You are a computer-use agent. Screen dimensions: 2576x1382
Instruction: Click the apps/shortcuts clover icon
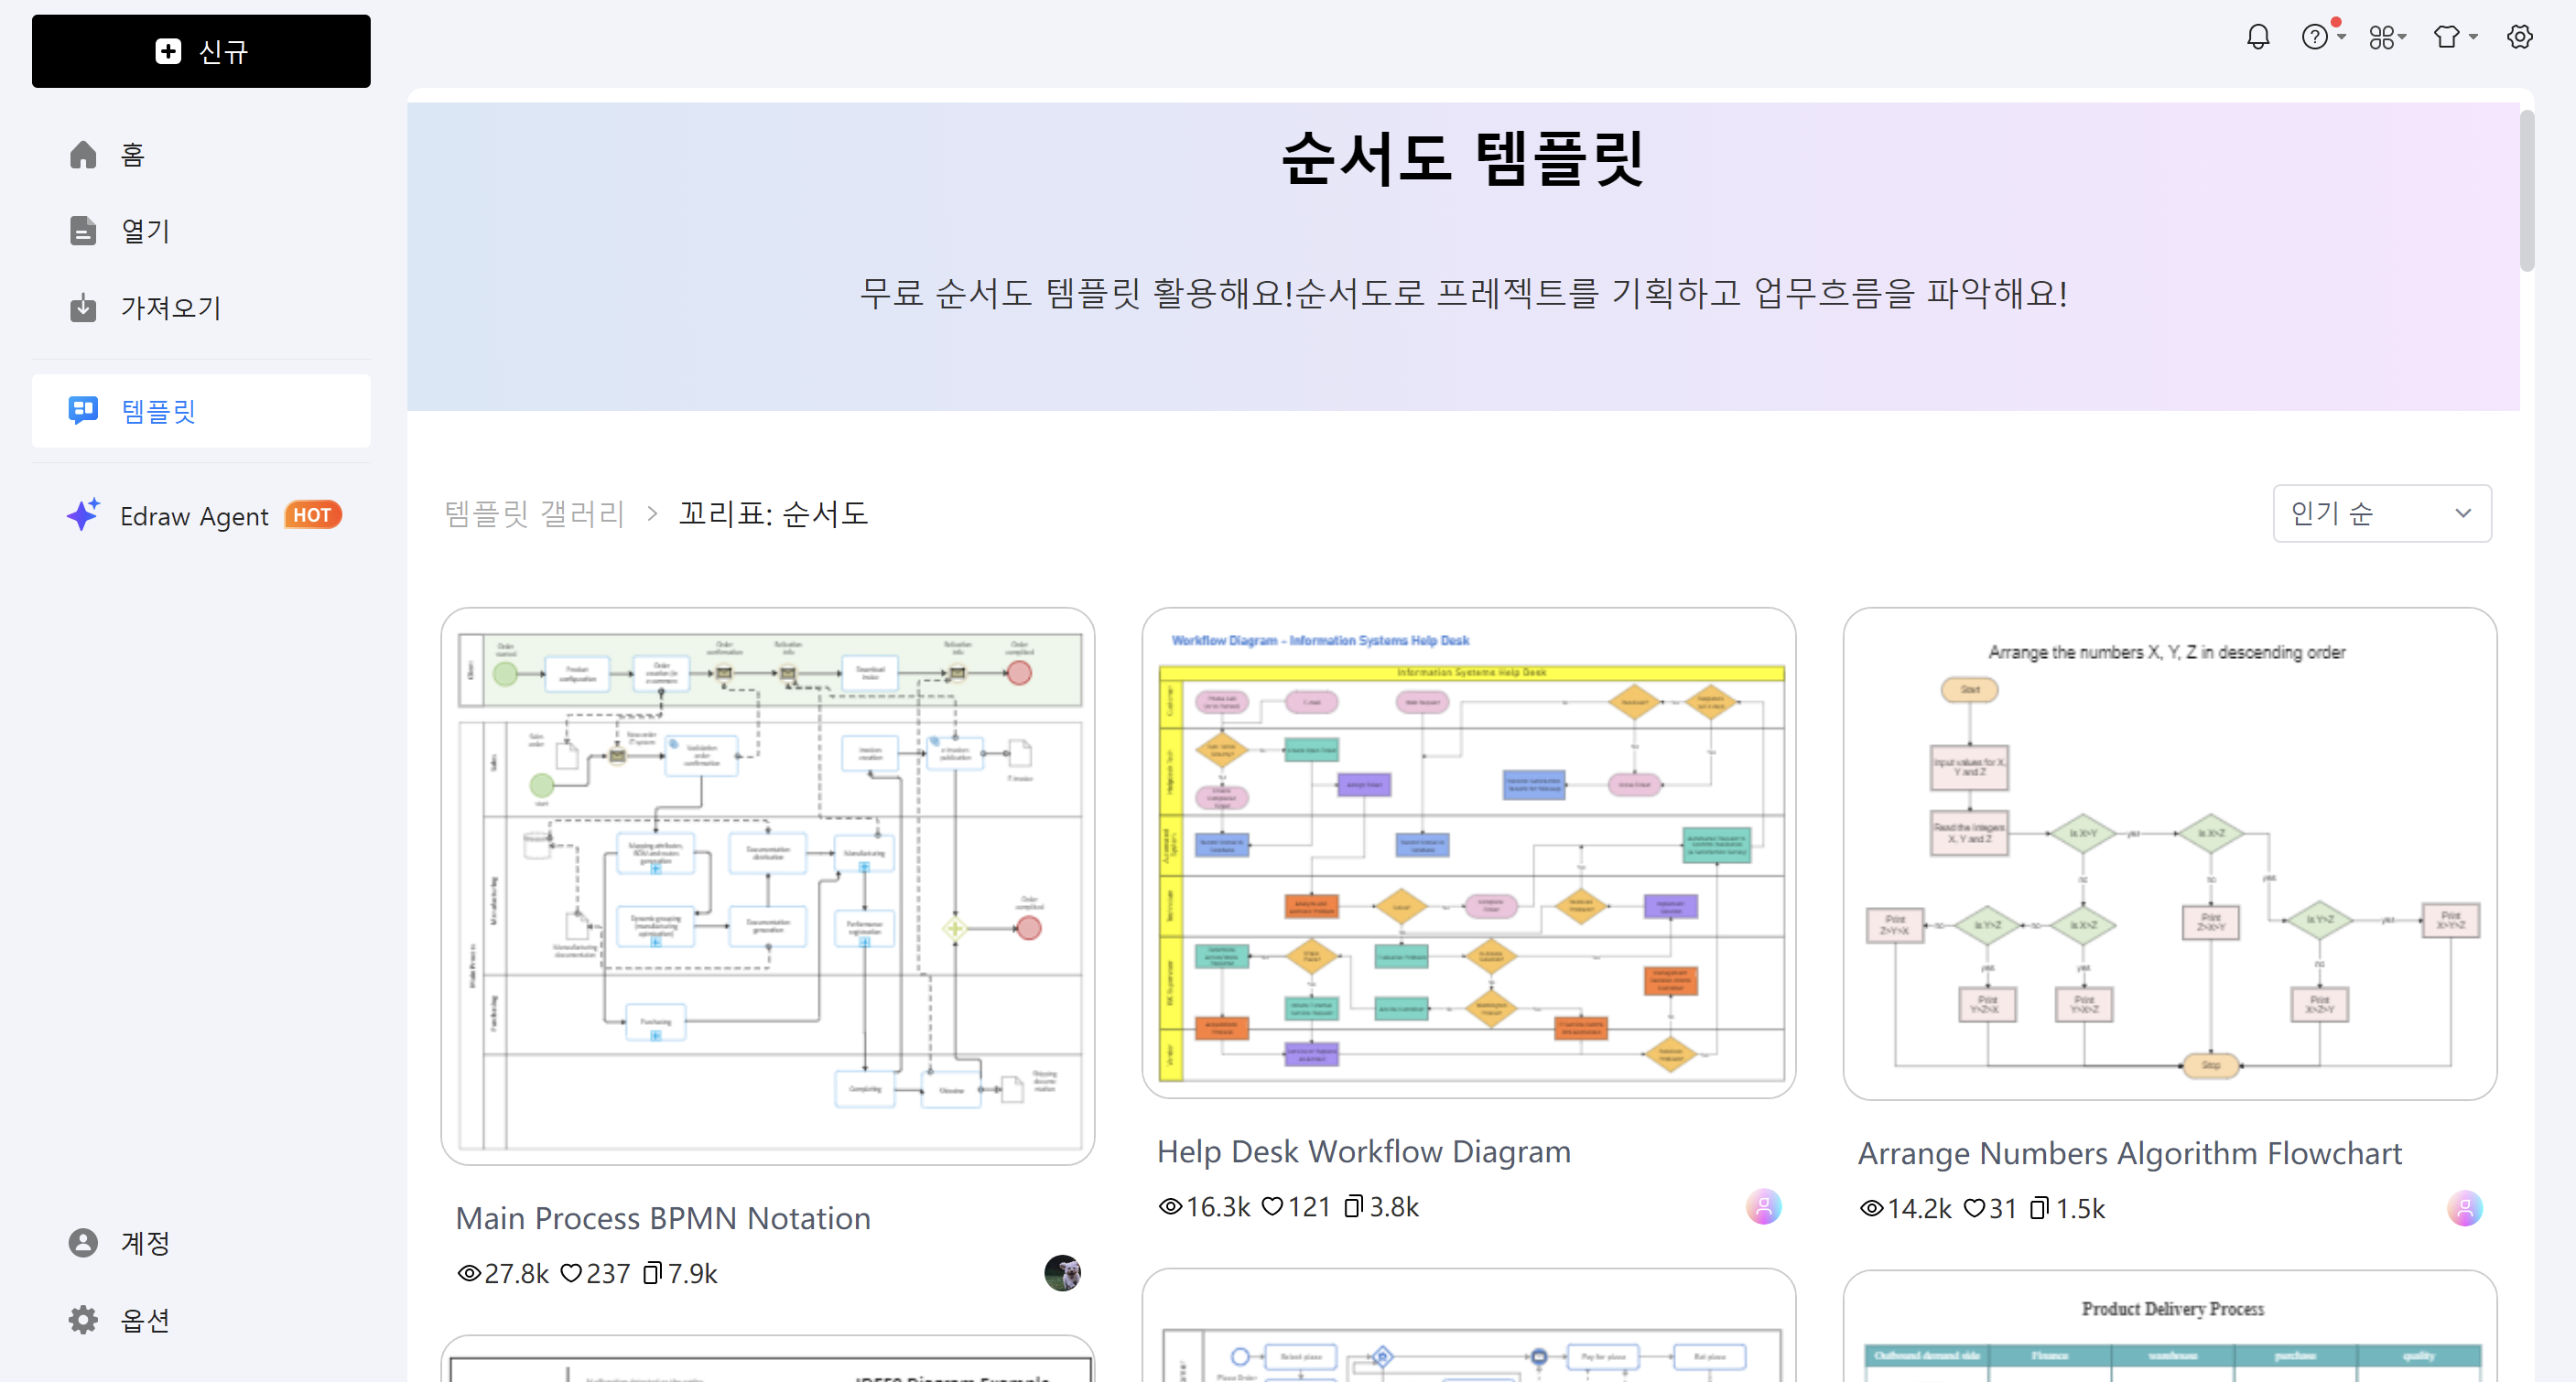point(2382,36)
